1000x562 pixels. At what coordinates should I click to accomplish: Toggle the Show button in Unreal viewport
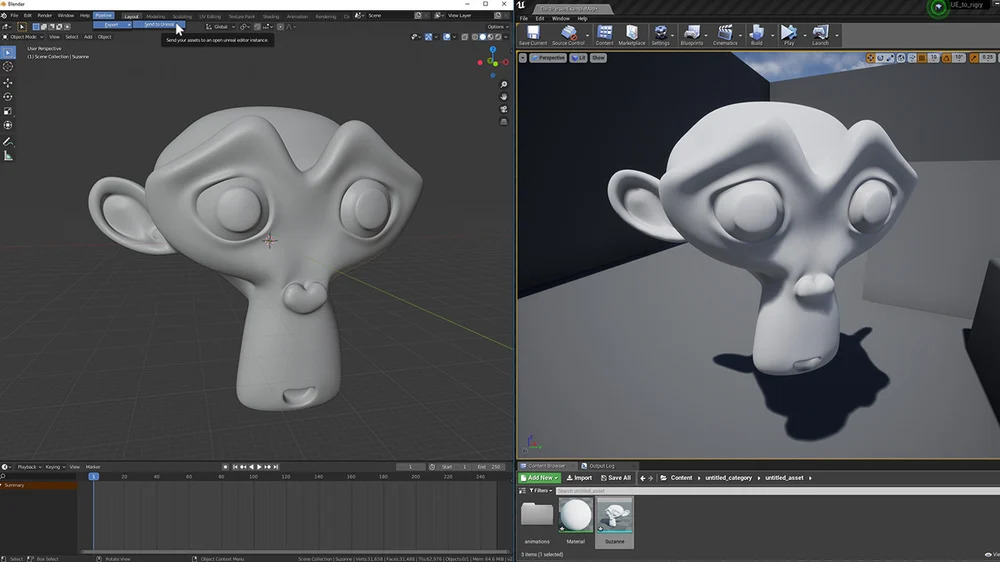[598, 58]
